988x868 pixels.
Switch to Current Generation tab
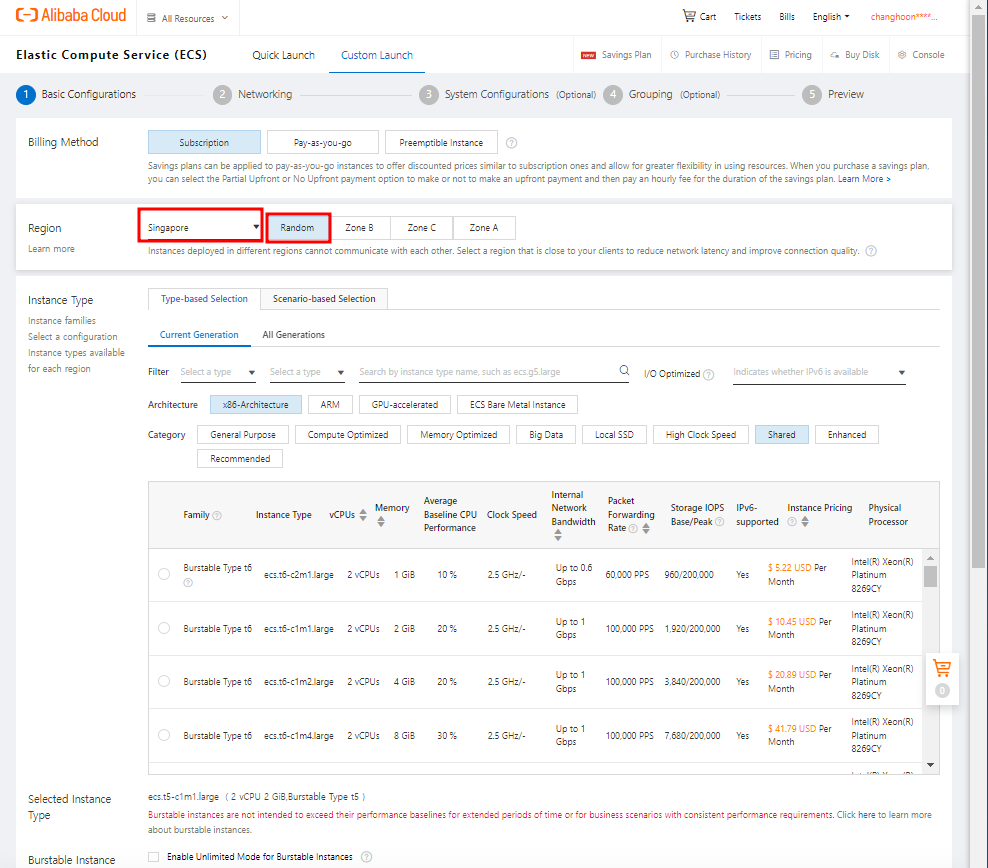click(199, 334)
